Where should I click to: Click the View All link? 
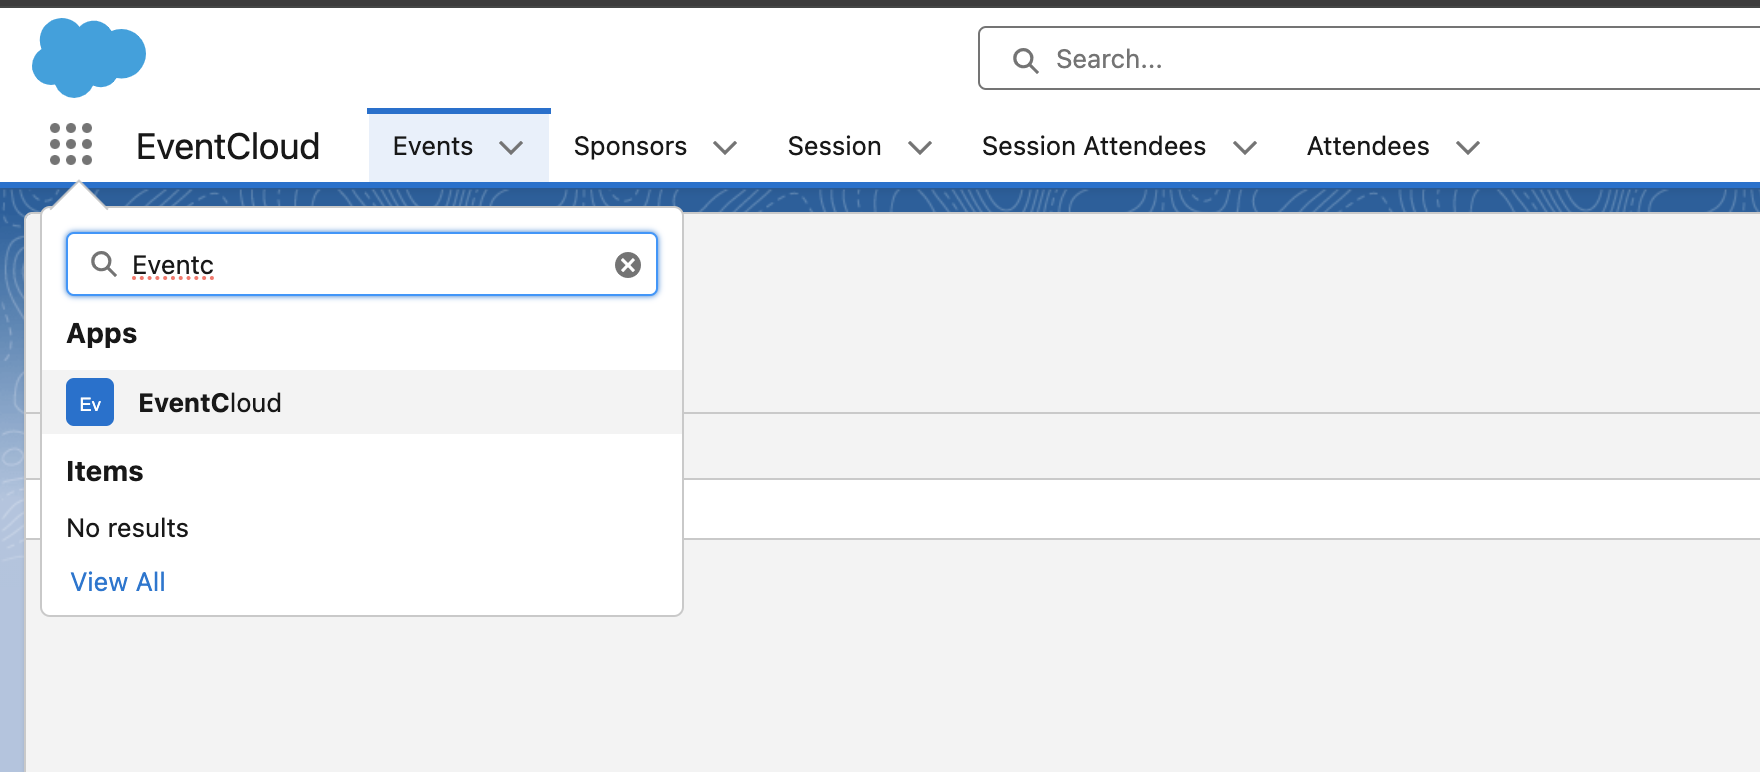pos(118,582)
